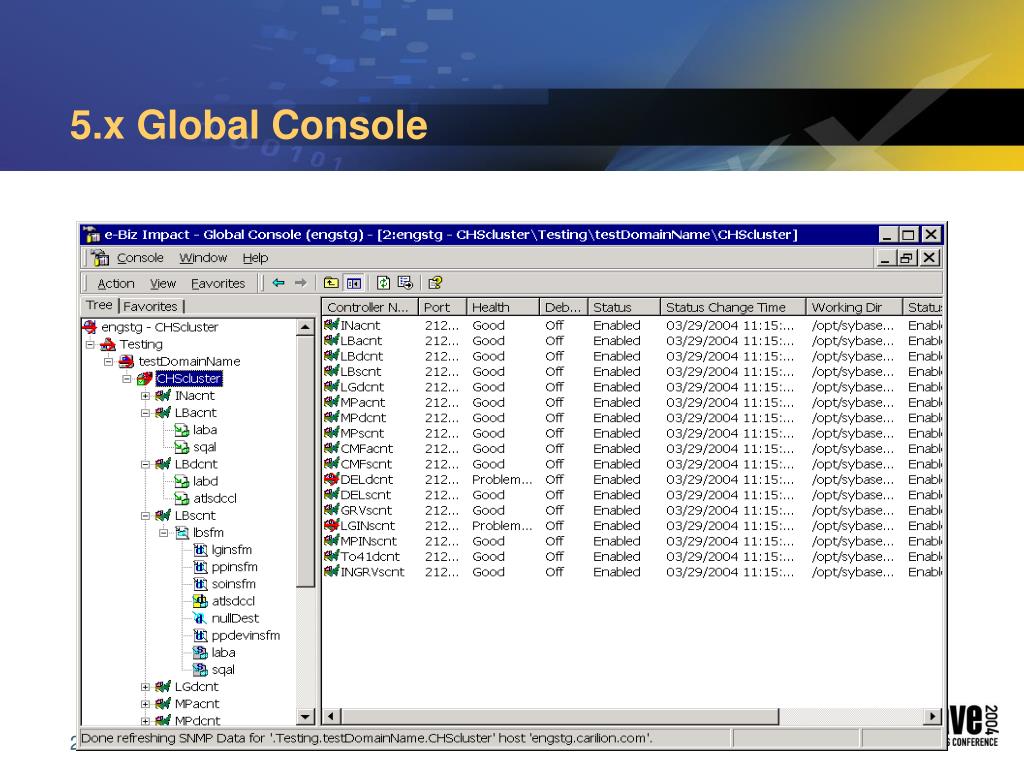
Task: Click tree pane scroll down arrow
Action: 305,717
